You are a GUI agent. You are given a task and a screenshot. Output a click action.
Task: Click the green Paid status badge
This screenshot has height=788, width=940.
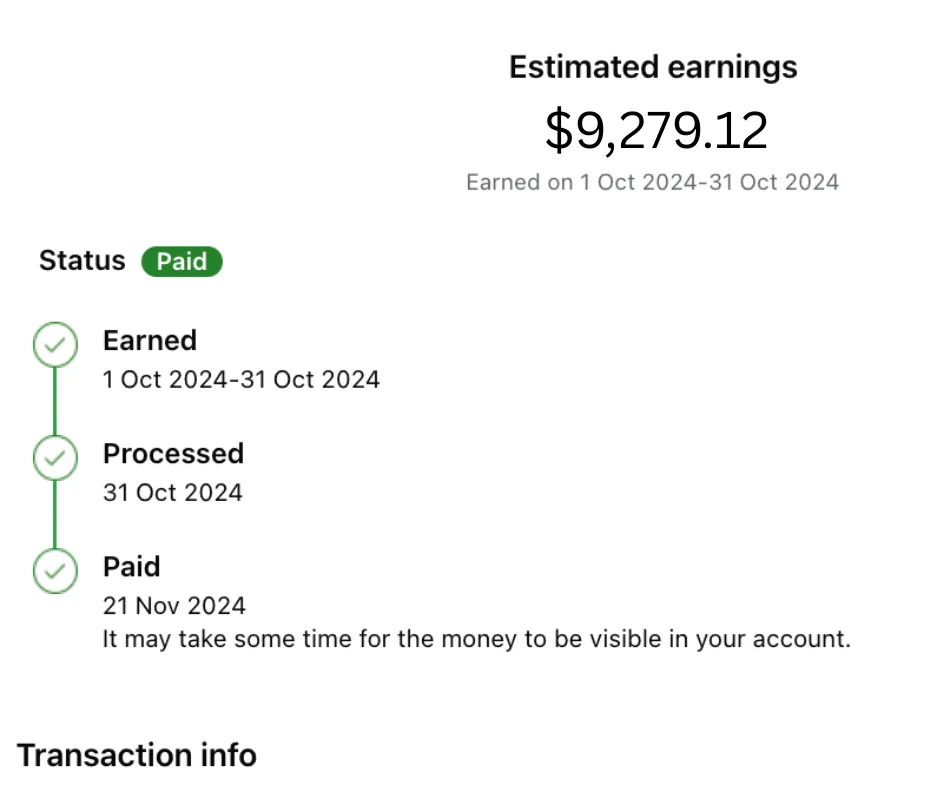[182, 262]
